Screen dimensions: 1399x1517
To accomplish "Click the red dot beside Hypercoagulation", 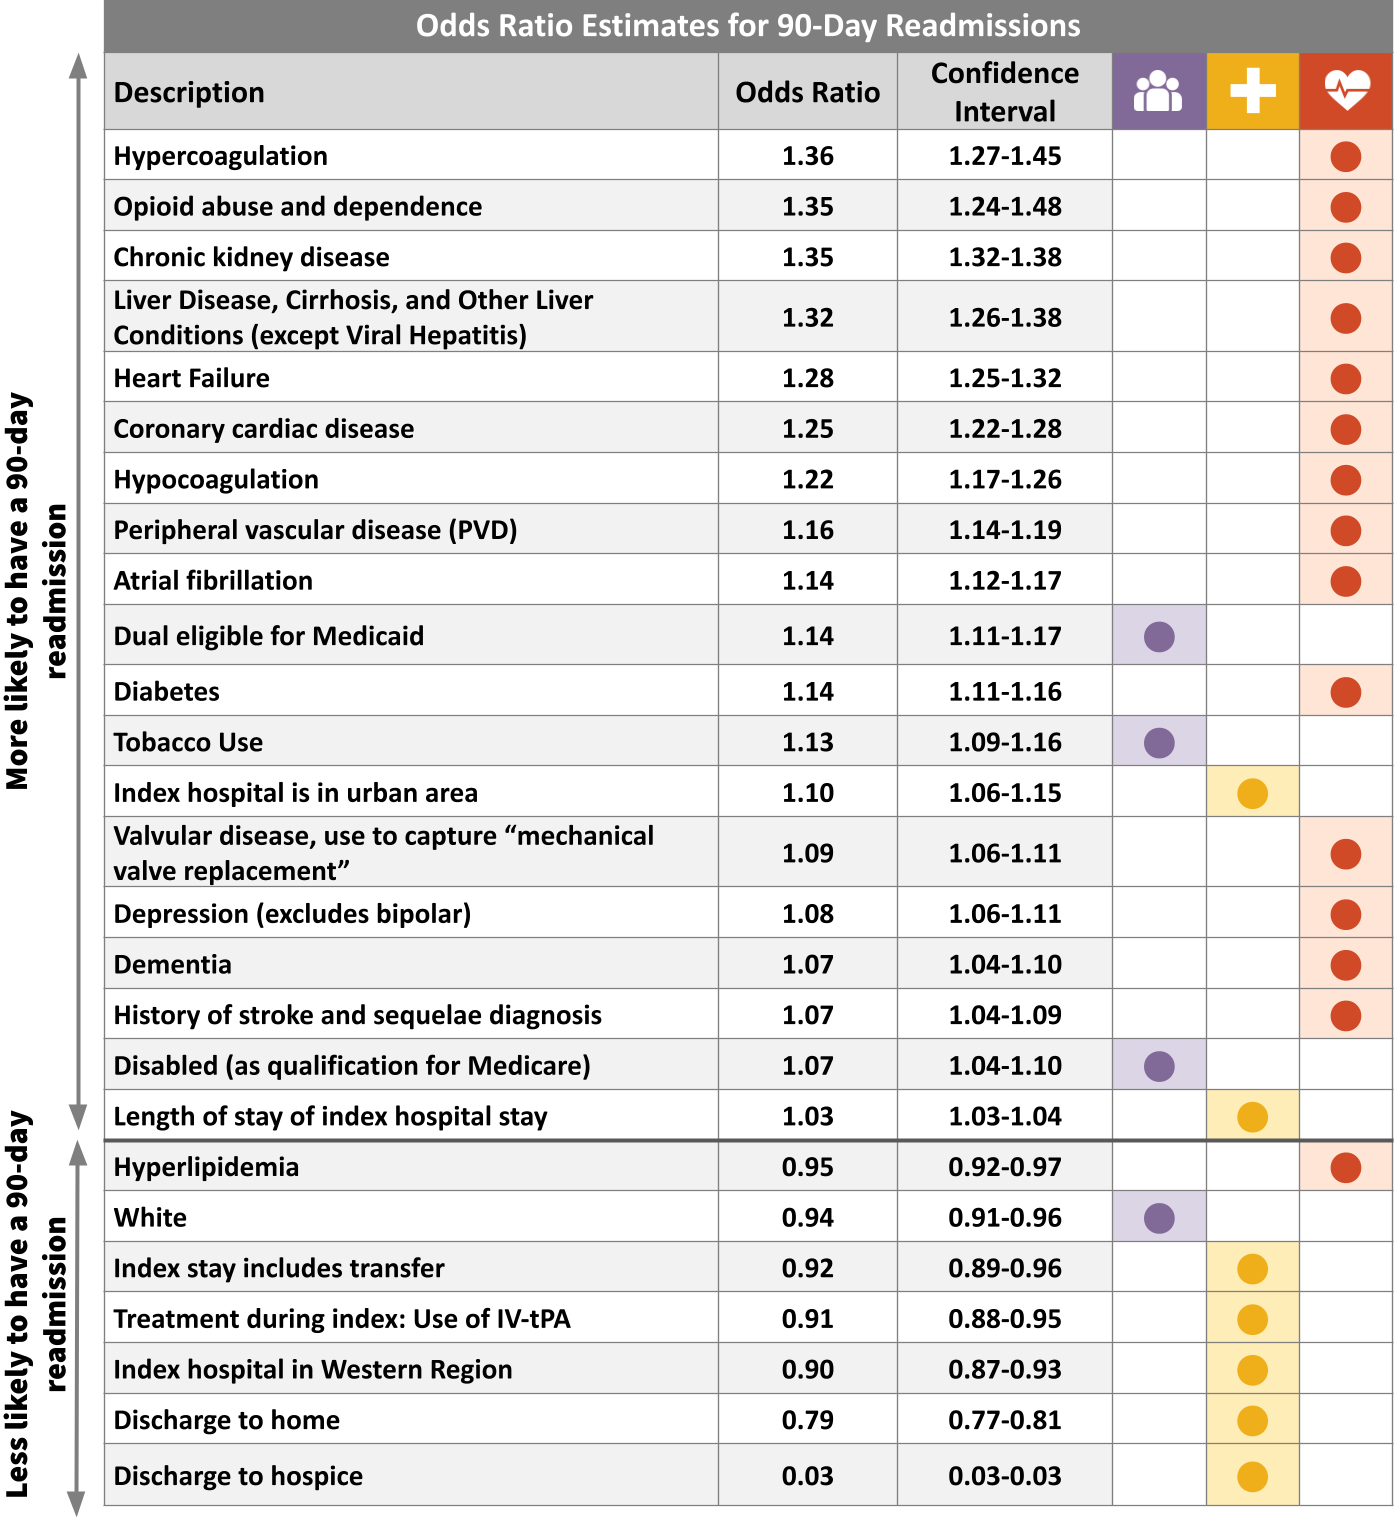I will [x=1347, y=156].
